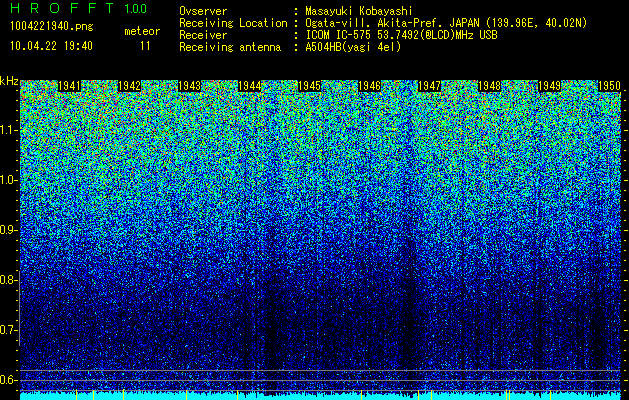The image size is (629, 400).
Task: Select the 1943 time marker
Action: tap(189, 86)
